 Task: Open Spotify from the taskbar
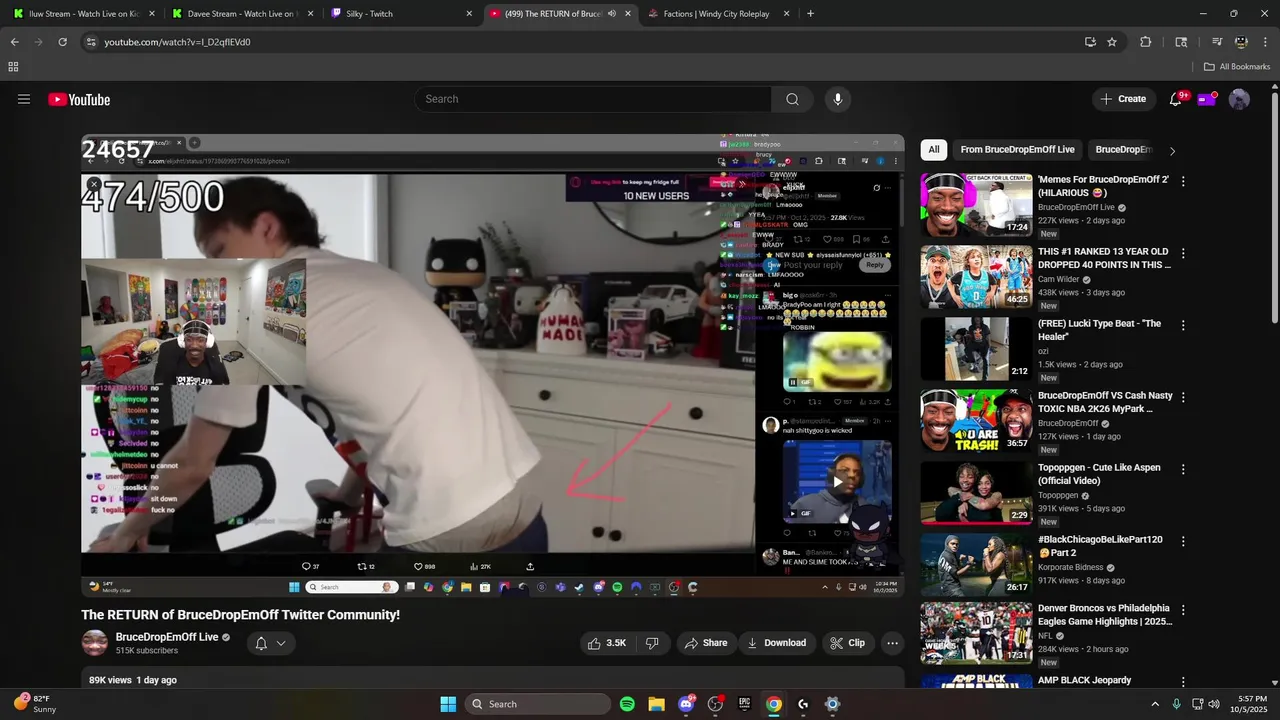tap(627, 704)
